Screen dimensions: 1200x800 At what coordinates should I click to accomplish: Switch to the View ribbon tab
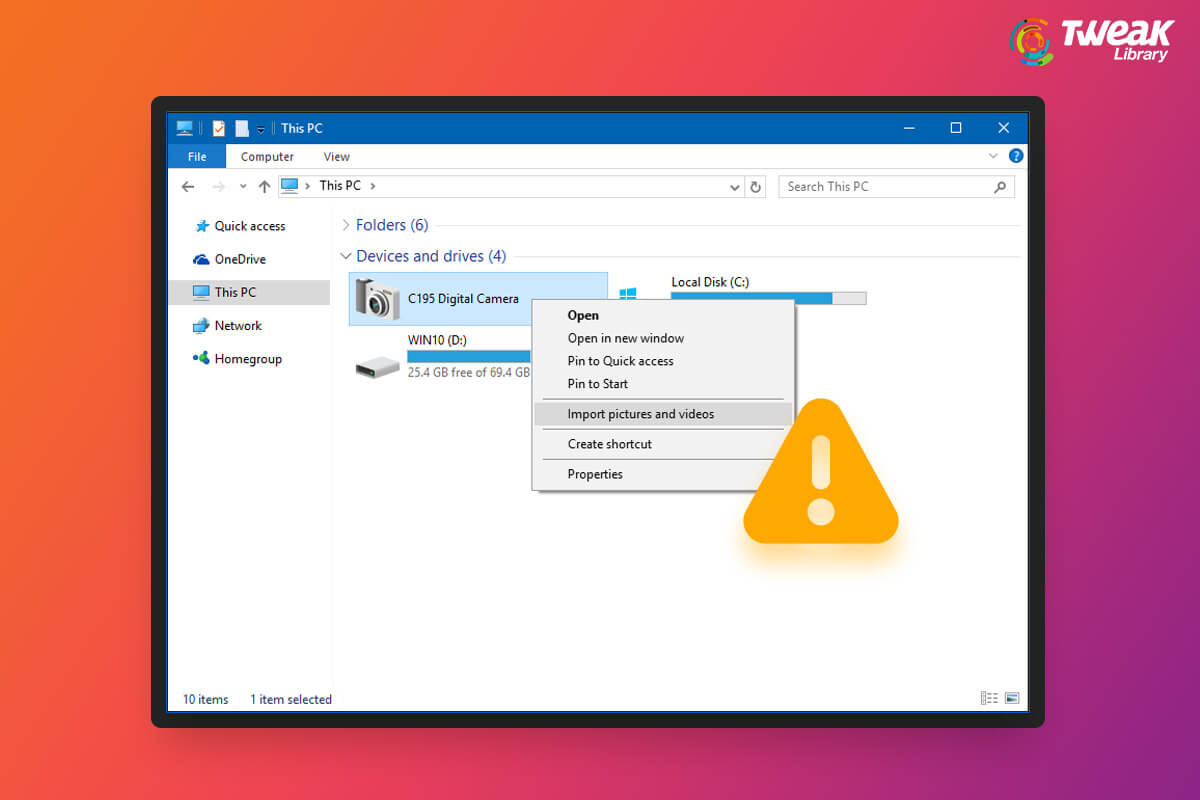pyautogui.click(x=336, y=156)
